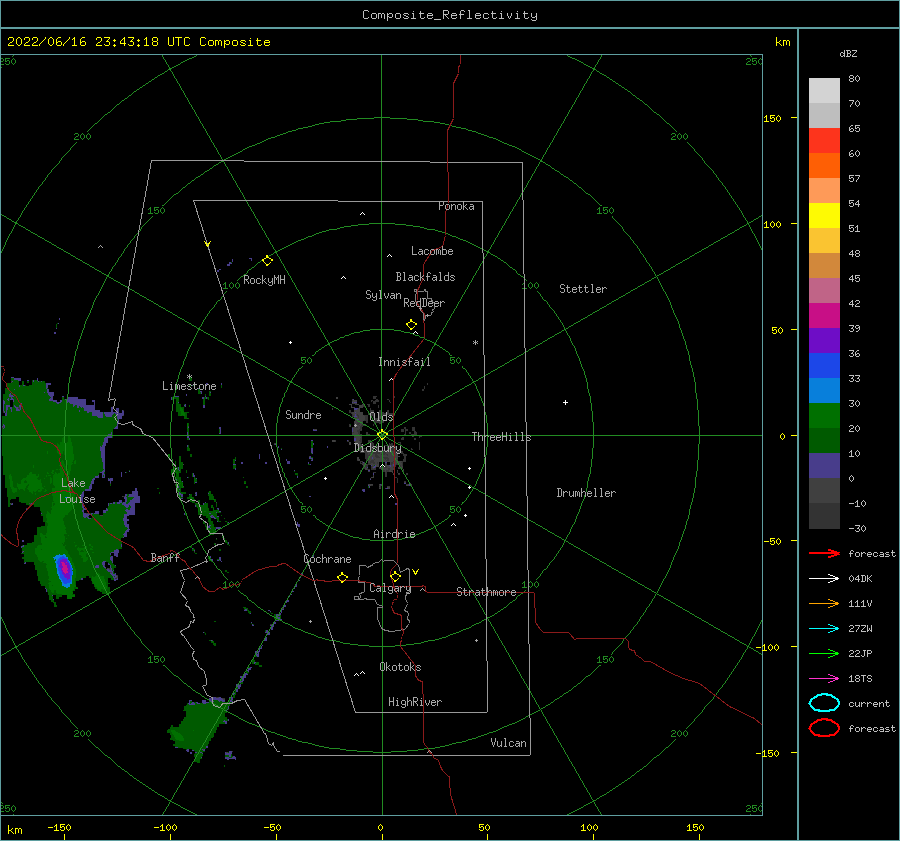Click the Innisfail label
This screenshot has height=841, width=900.
tap(404, 362)
